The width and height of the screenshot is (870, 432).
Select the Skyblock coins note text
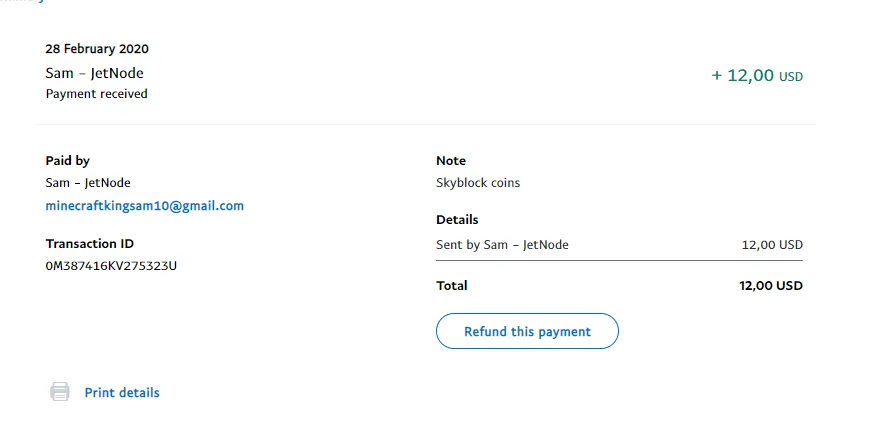478,183
